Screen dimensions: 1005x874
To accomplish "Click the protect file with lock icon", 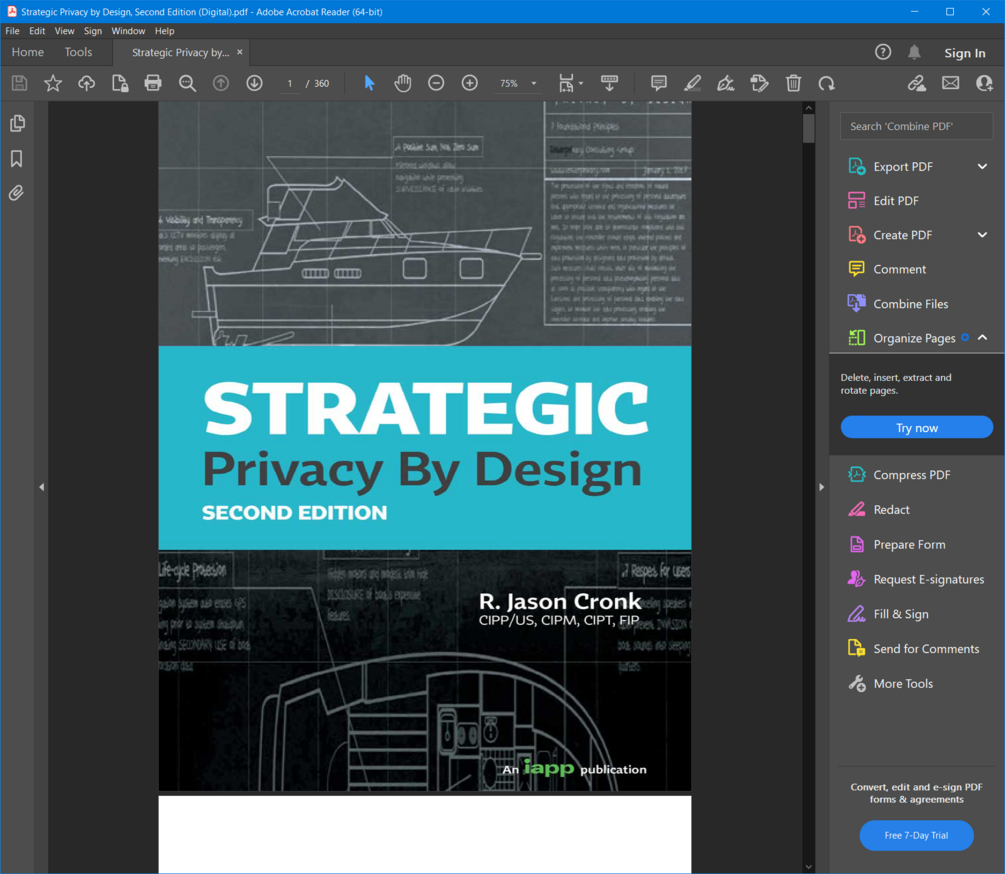I will coord(120,83).
